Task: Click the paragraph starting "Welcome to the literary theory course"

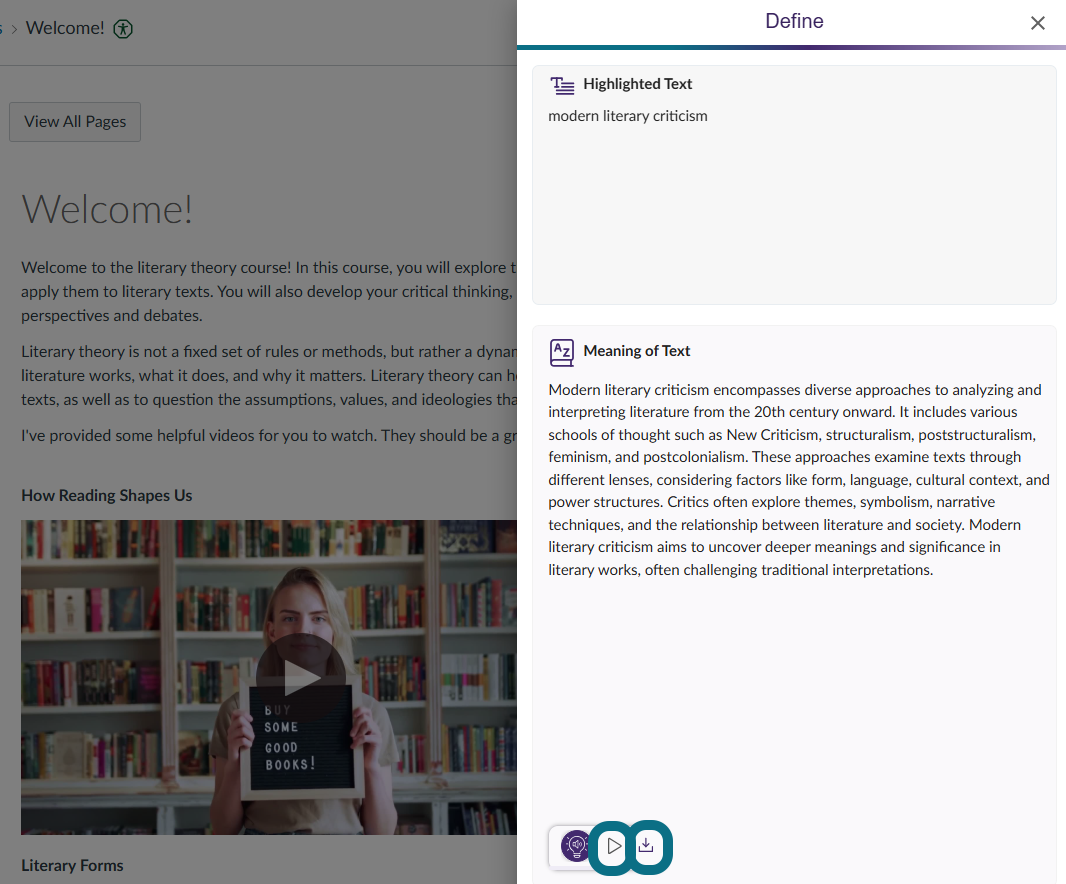Action: [269, 292]
